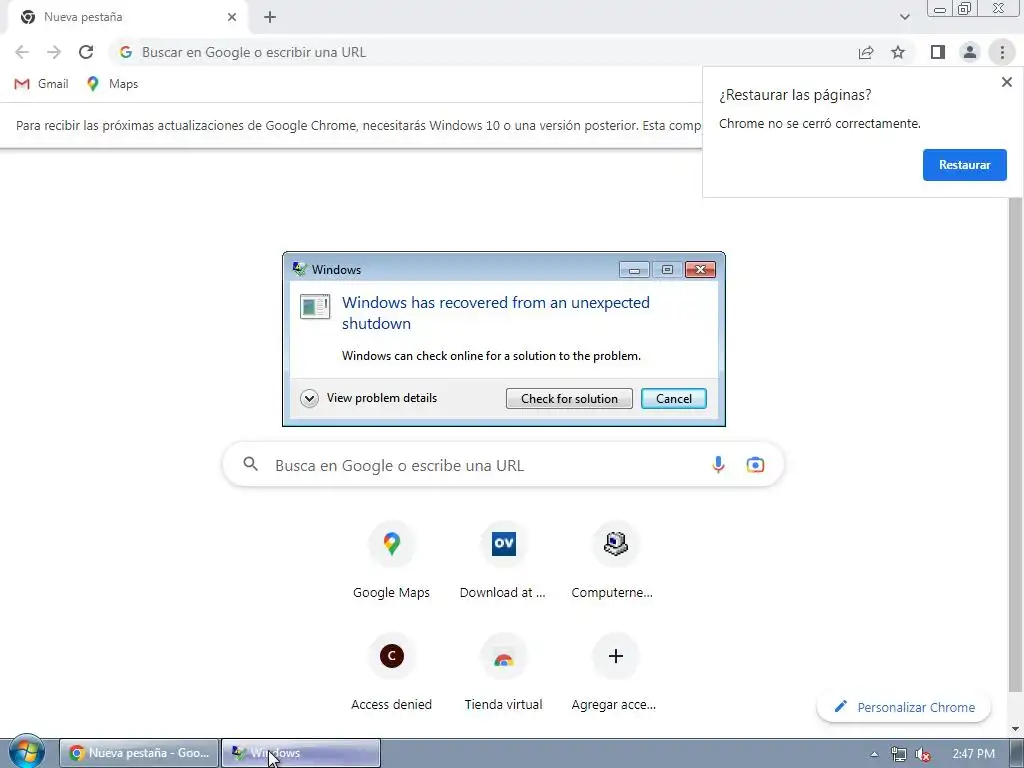
Task: Click the magnifier icon in search box
Action: tap(250, 464)
